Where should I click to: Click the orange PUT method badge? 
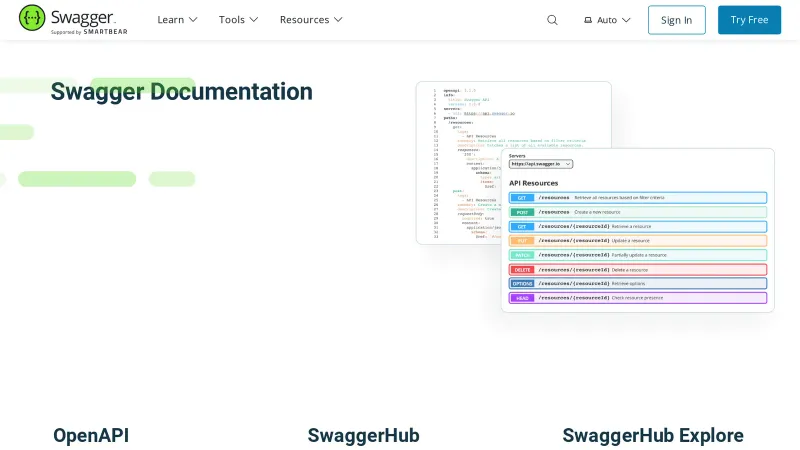tap(522, 241)
